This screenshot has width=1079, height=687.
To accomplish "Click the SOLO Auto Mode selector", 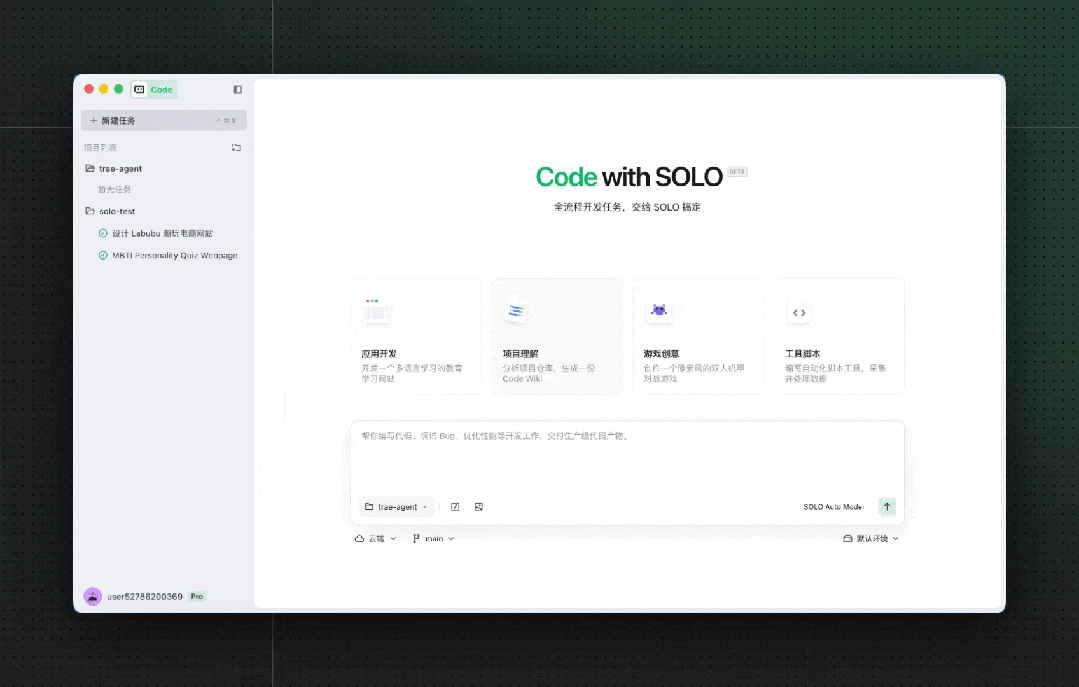I will click(834, 507).
